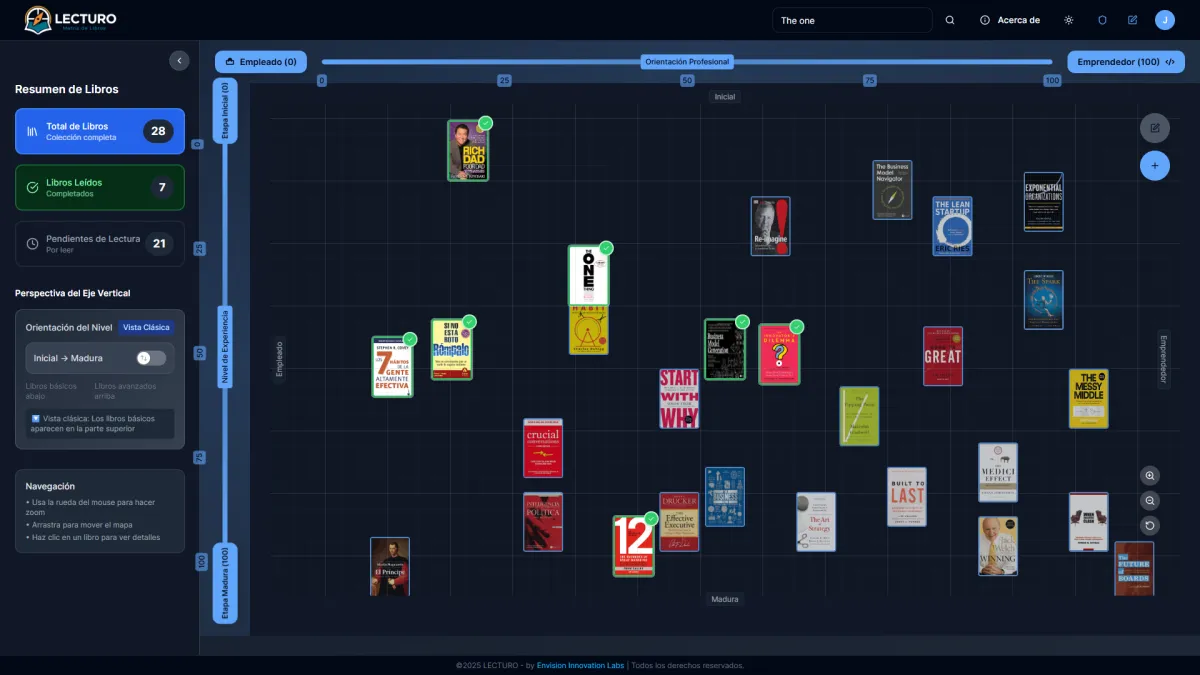
Task: Click Empleado (0) axis button
Action: coord(261,62)
